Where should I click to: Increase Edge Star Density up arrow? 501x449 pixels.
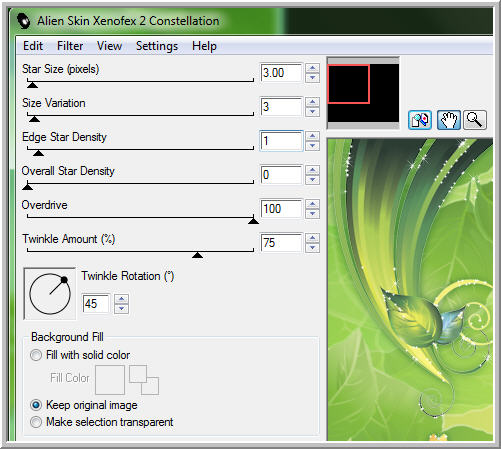[x=312, y=136]
